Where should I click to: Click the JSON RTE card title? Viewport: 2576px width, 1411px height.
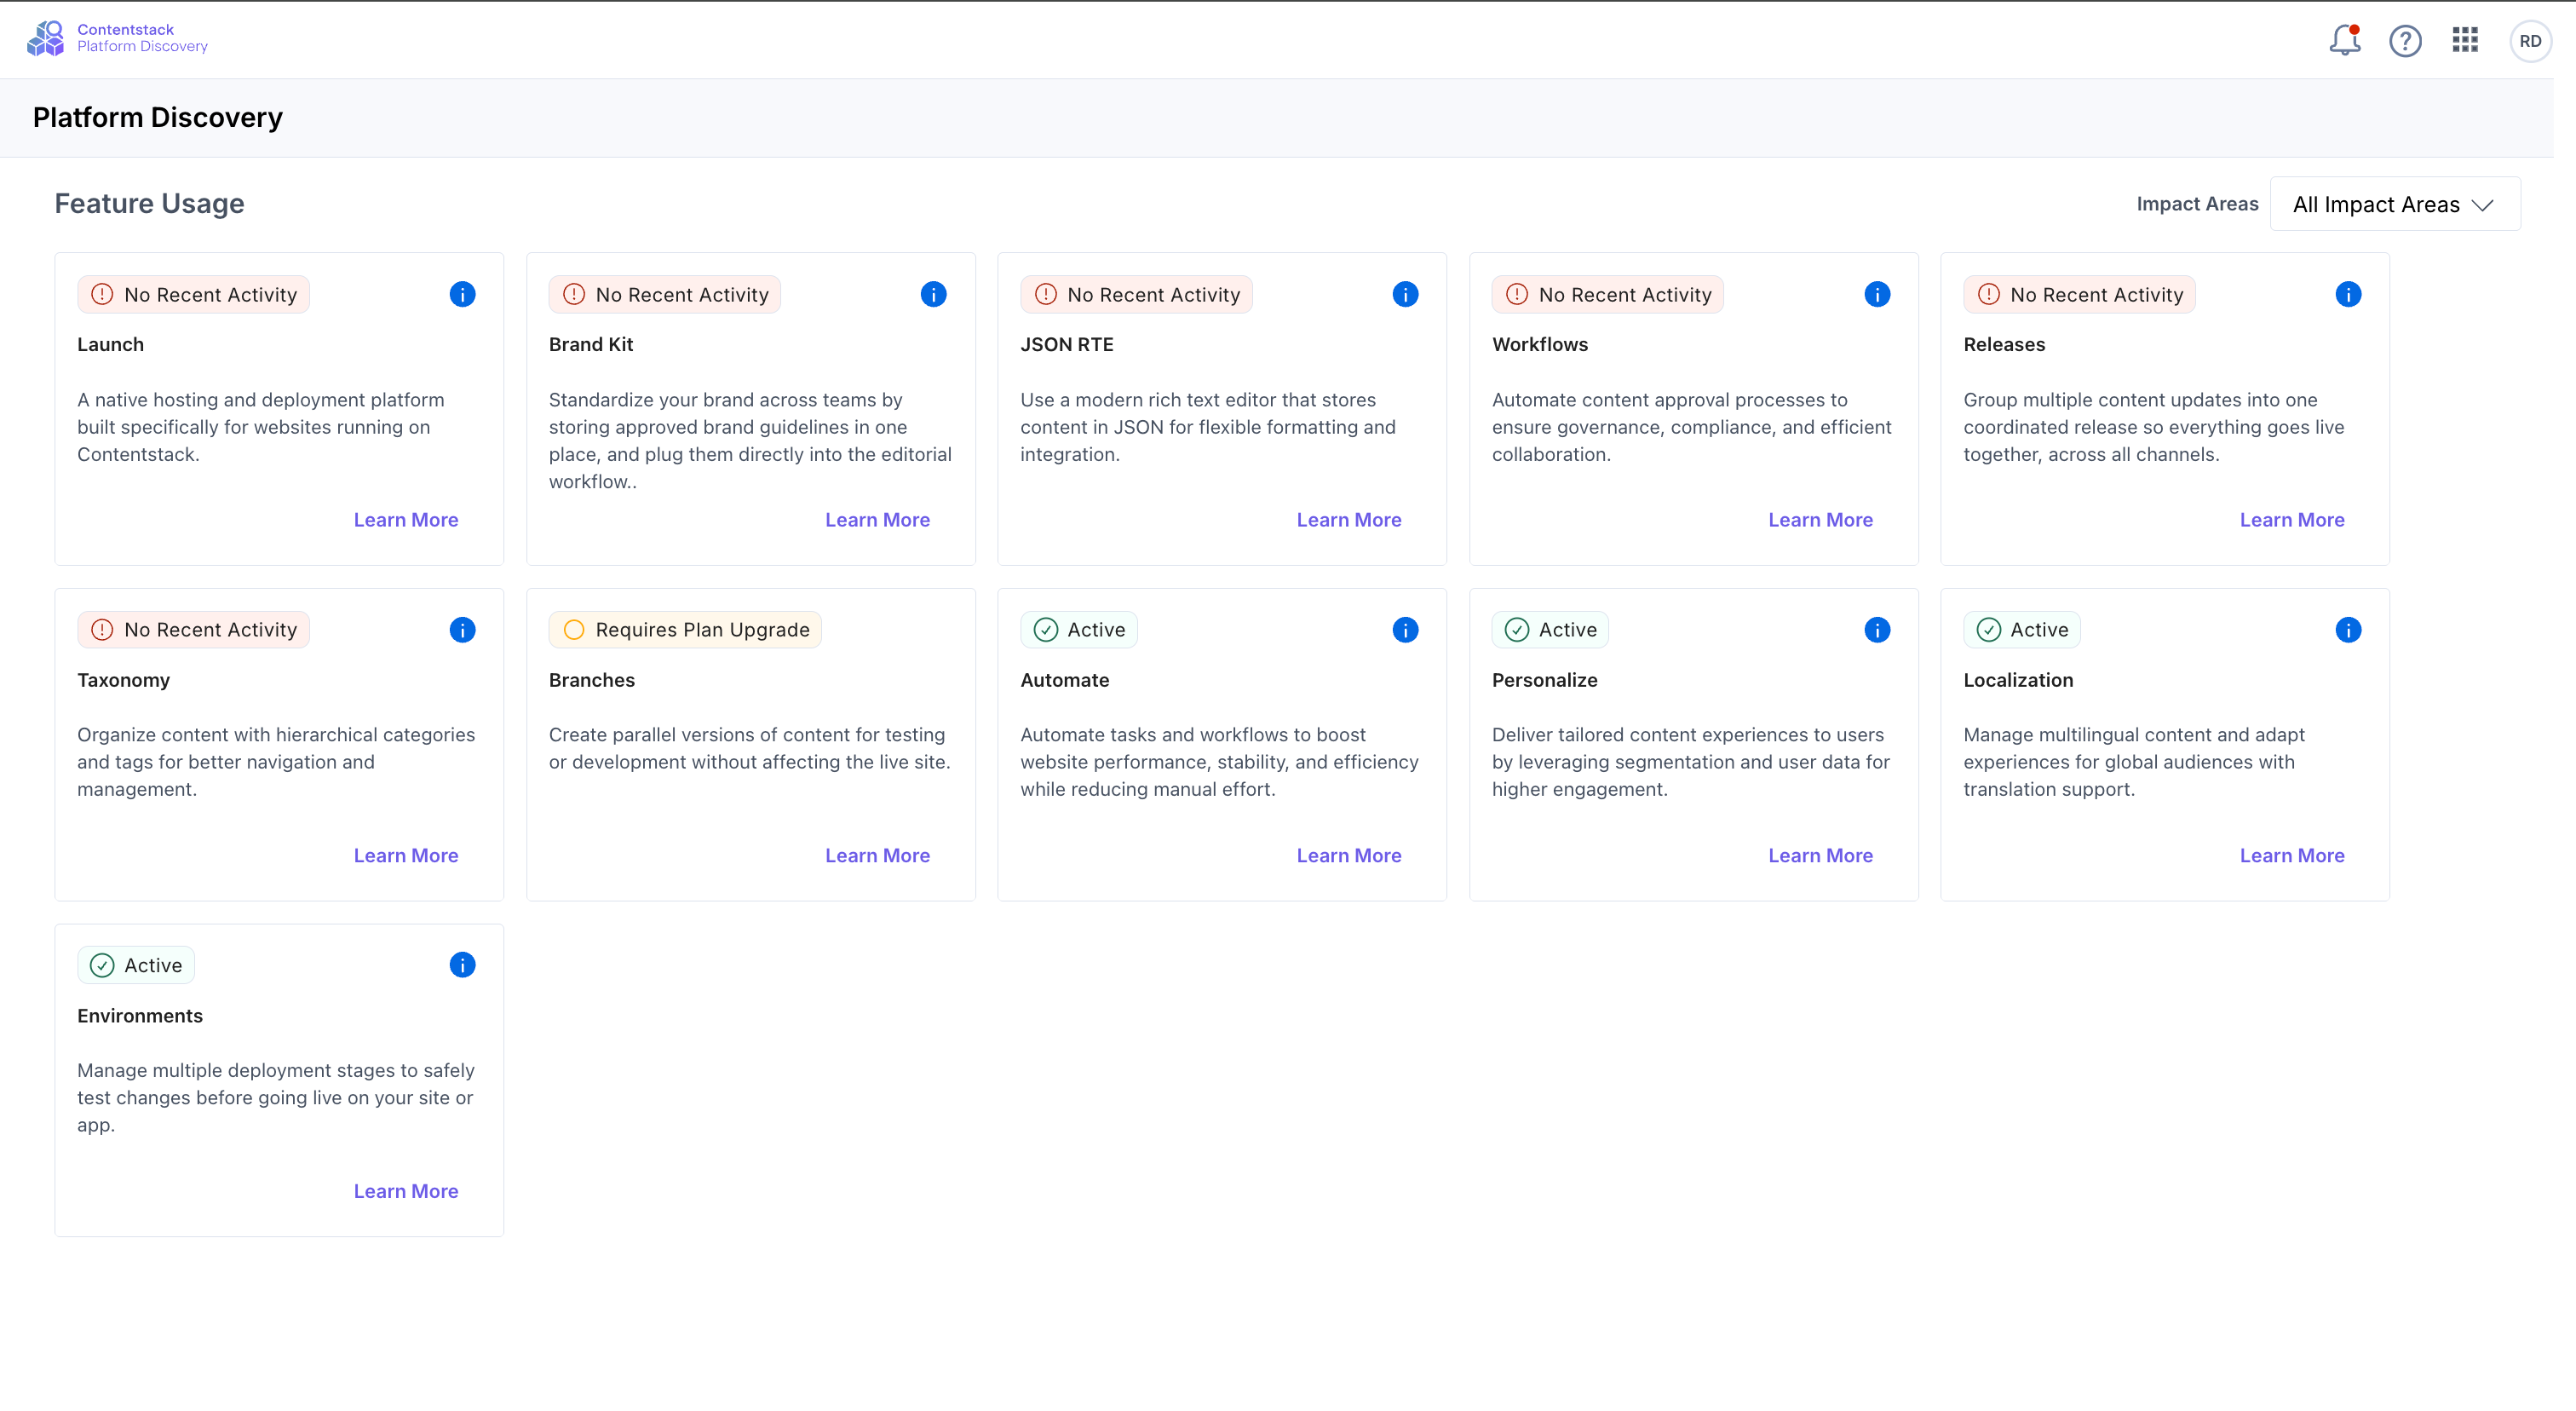(x=1067, y=344)
